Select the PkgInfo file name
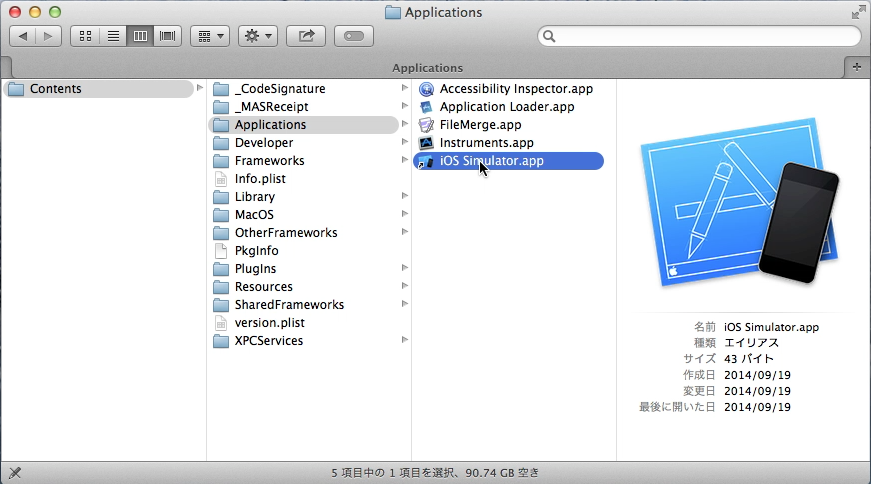 pos(257,251)
